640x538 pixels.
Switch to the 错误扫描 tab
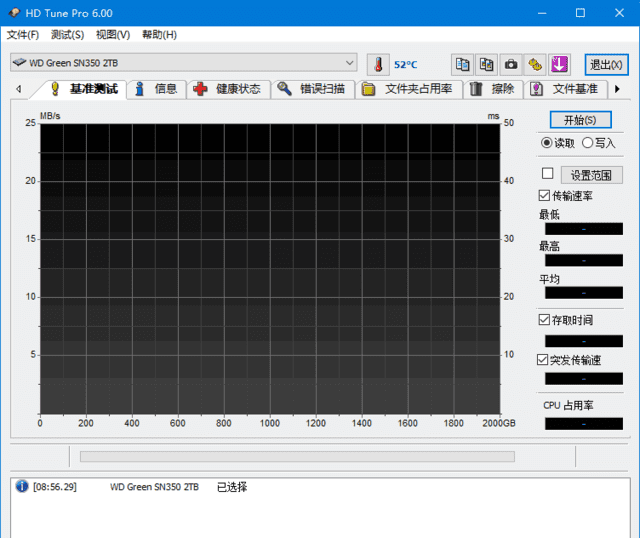pos(312,89)
